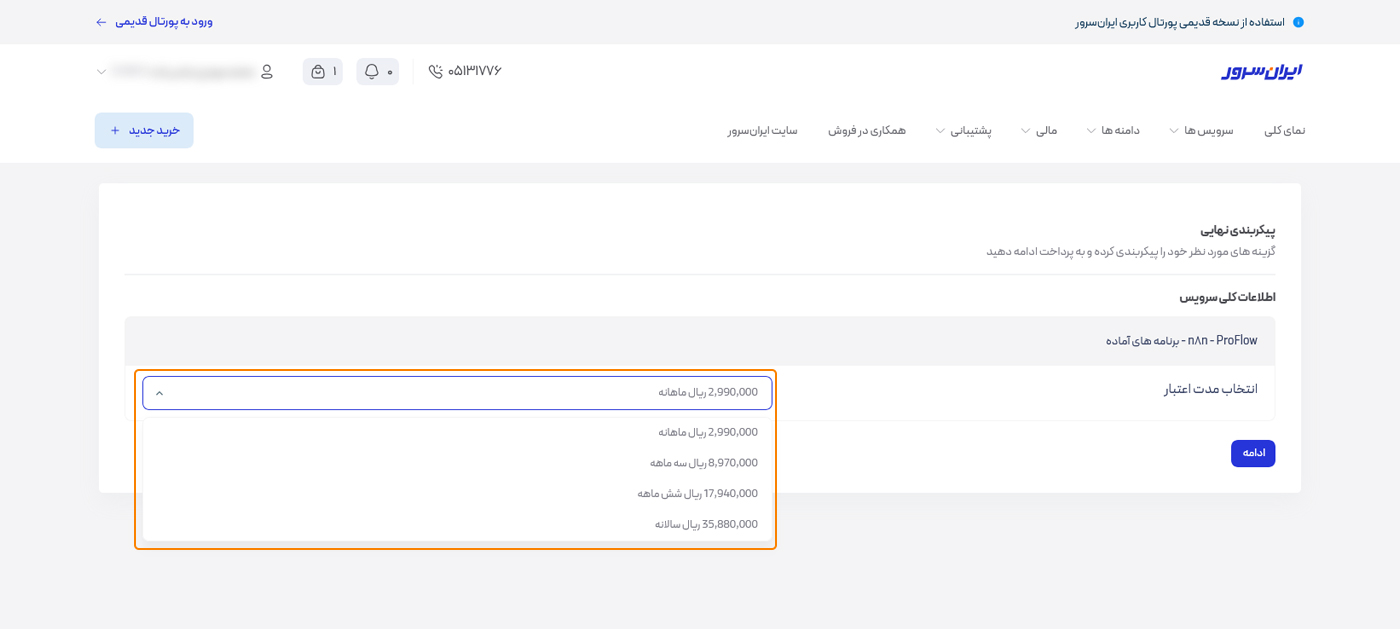Click the phone support icon
The height and width of the screenshot is (629, 1400).
435,72
